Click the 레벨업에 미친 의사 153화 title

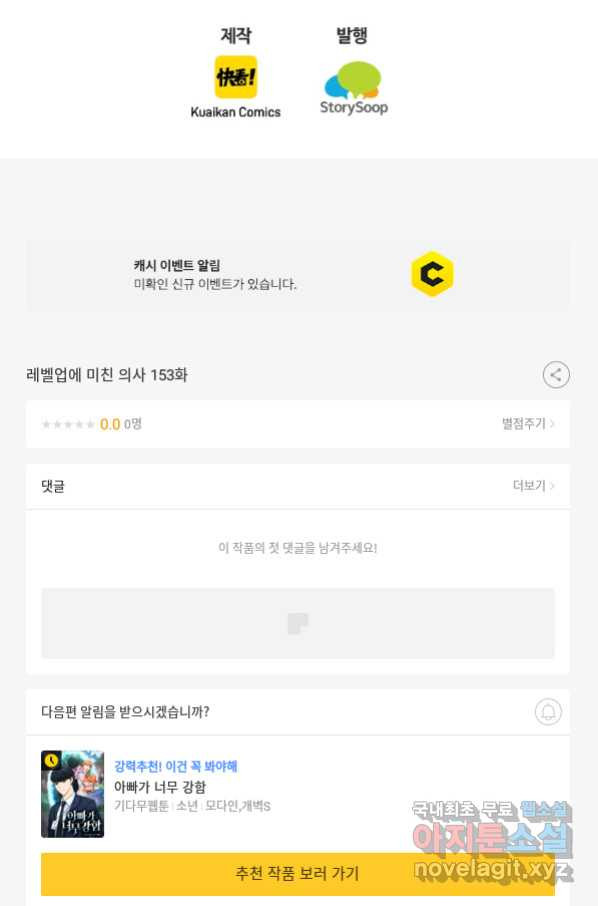107,375
